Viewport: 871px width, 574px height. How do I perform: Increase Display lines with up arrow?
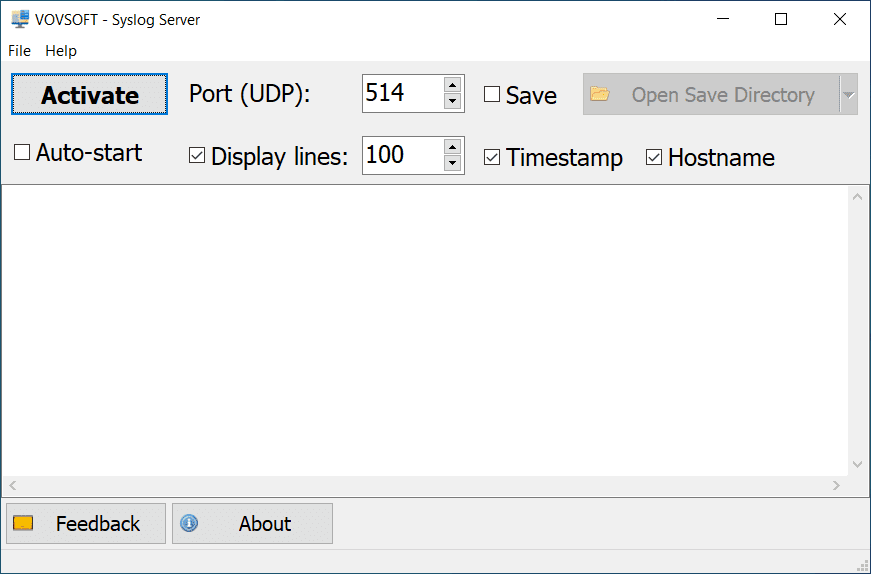tap(453, 147)
